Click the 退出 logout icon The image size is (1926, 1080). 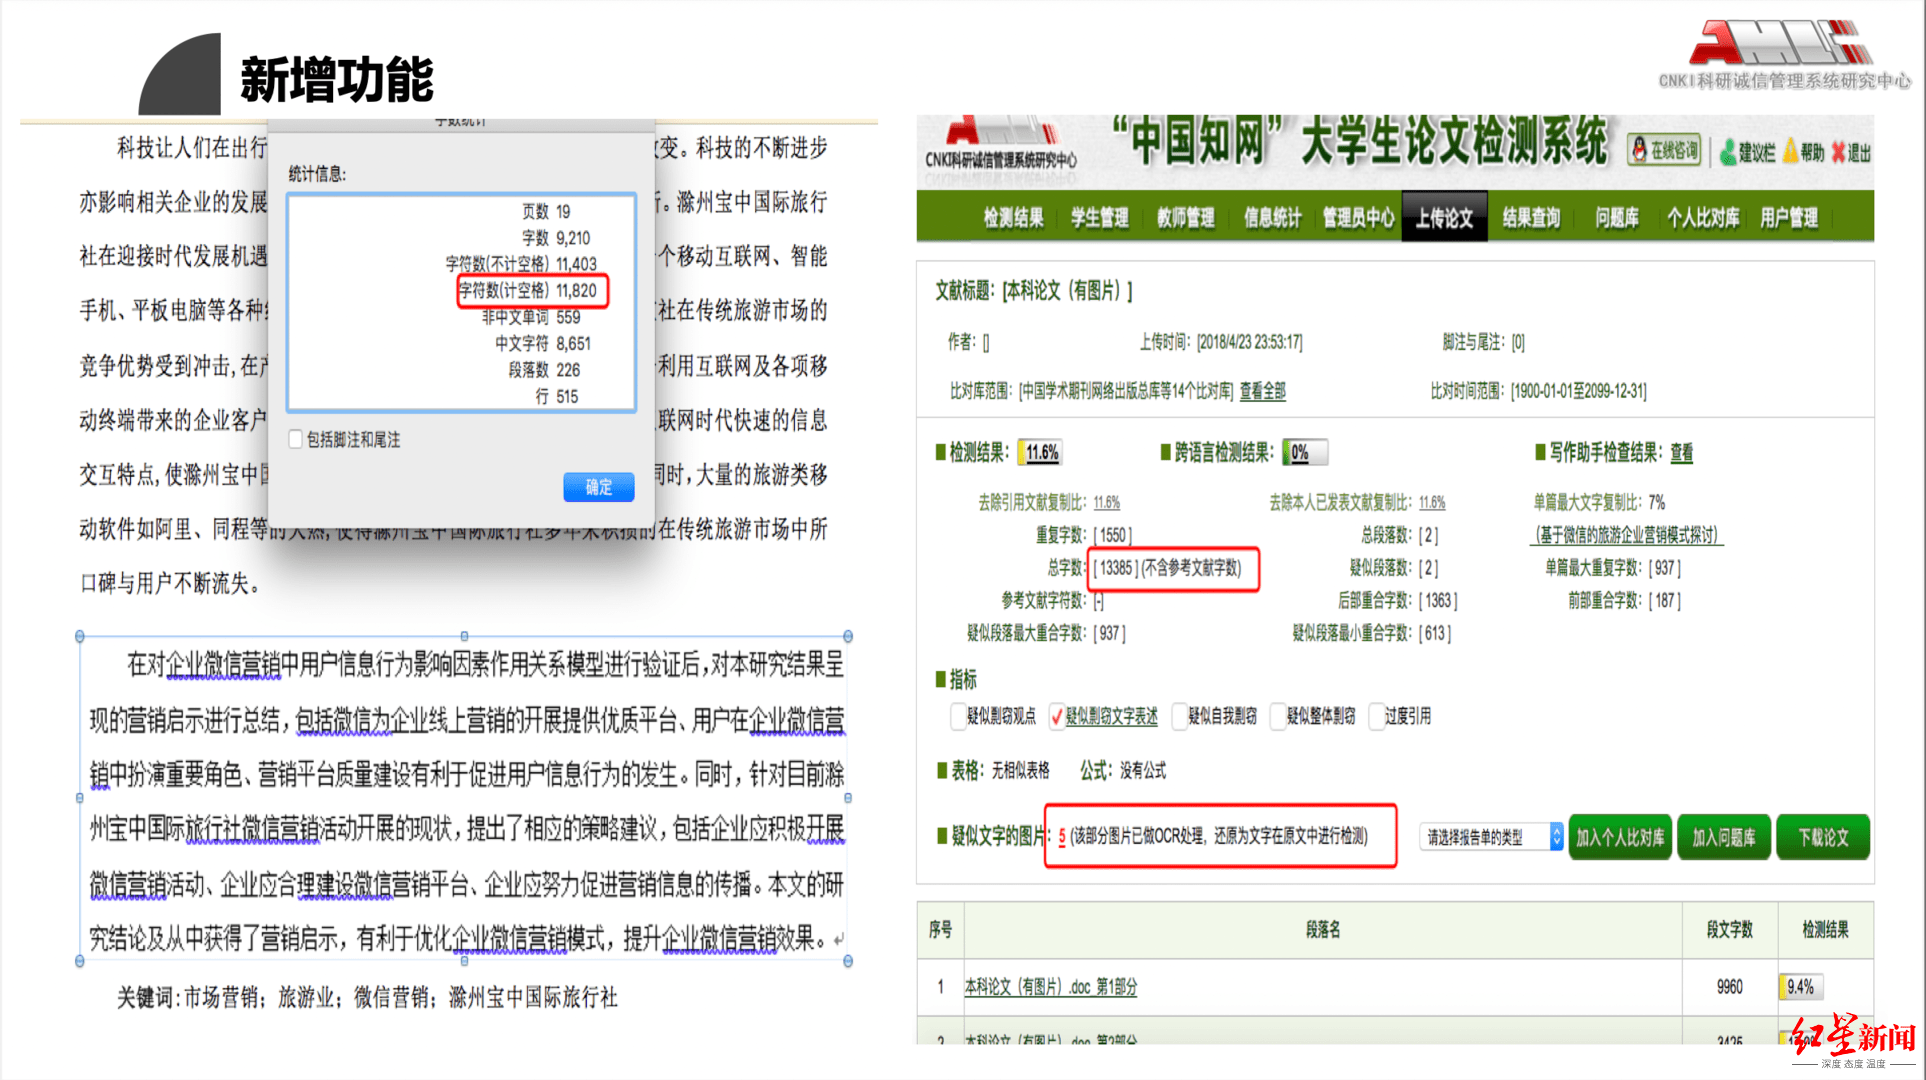1851,152
